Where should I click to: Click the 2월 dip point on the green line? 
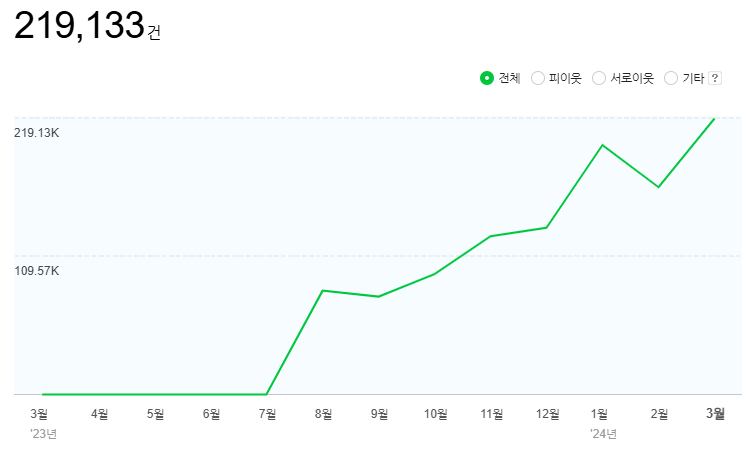[658, 187]
